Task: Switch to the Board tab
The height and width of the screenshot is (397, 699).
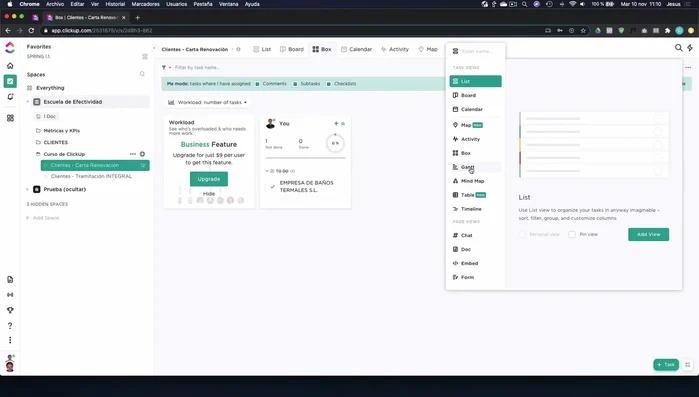Action: (x=292, y=49)
